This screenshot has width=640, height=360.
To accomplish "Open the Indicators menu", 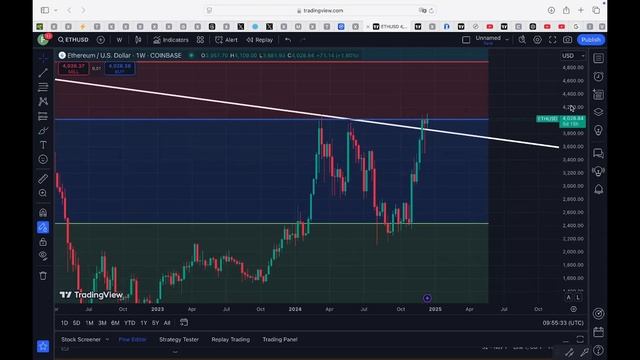I will coord(171,40).
